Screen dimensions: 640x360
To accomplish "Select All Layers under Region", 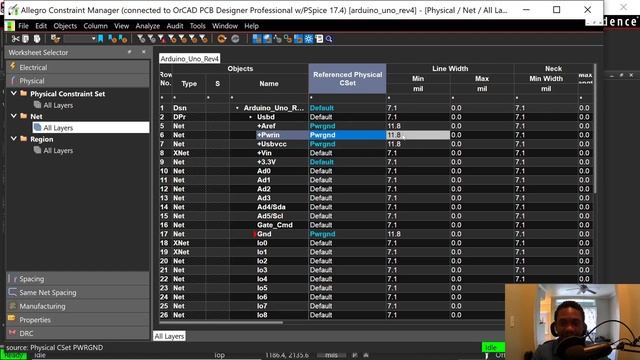I will (x=58, y=151).
